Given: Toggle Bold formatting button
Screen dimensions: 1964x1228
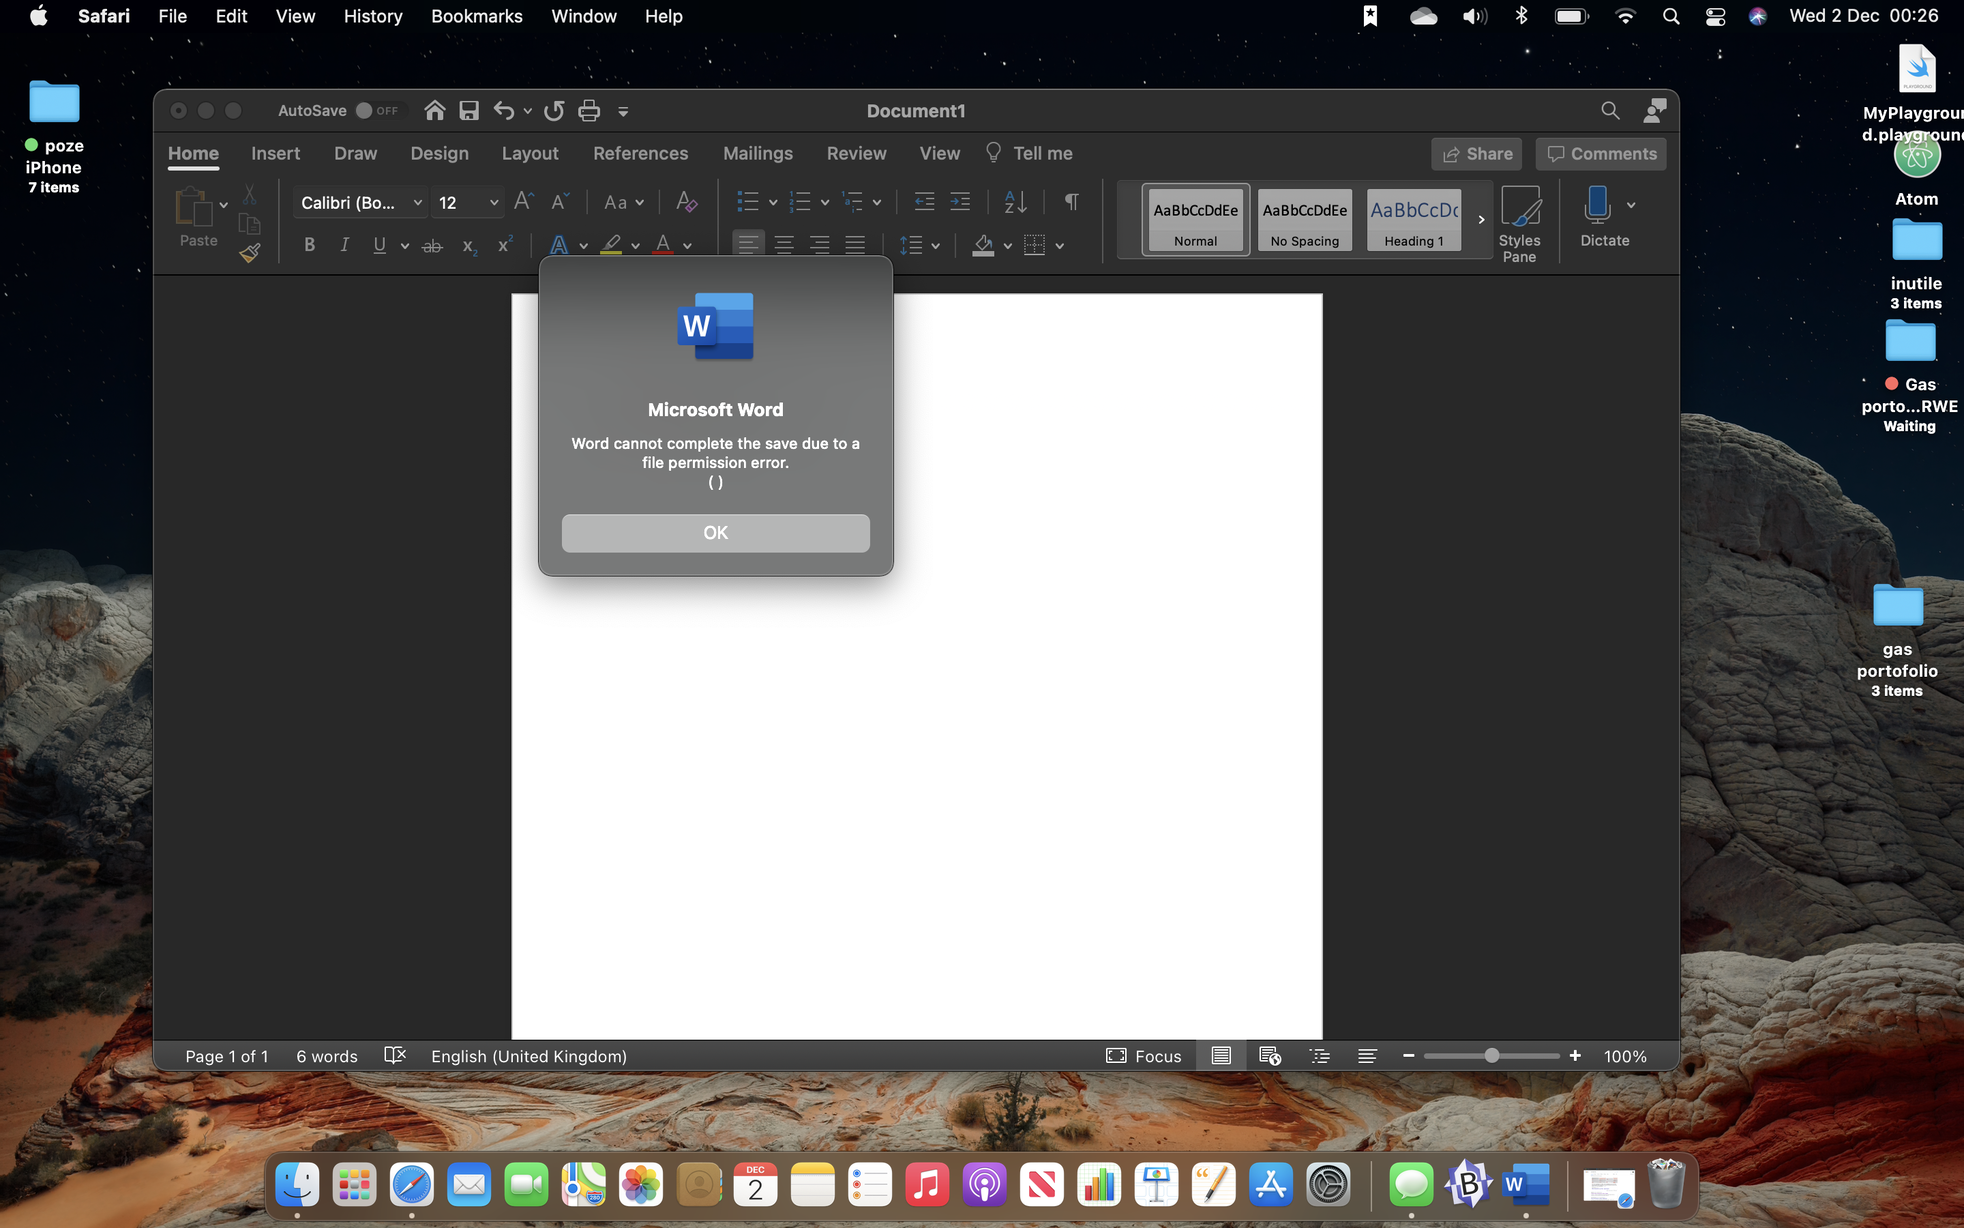Looking at the screenshot, I should click(x=310, y=245).
